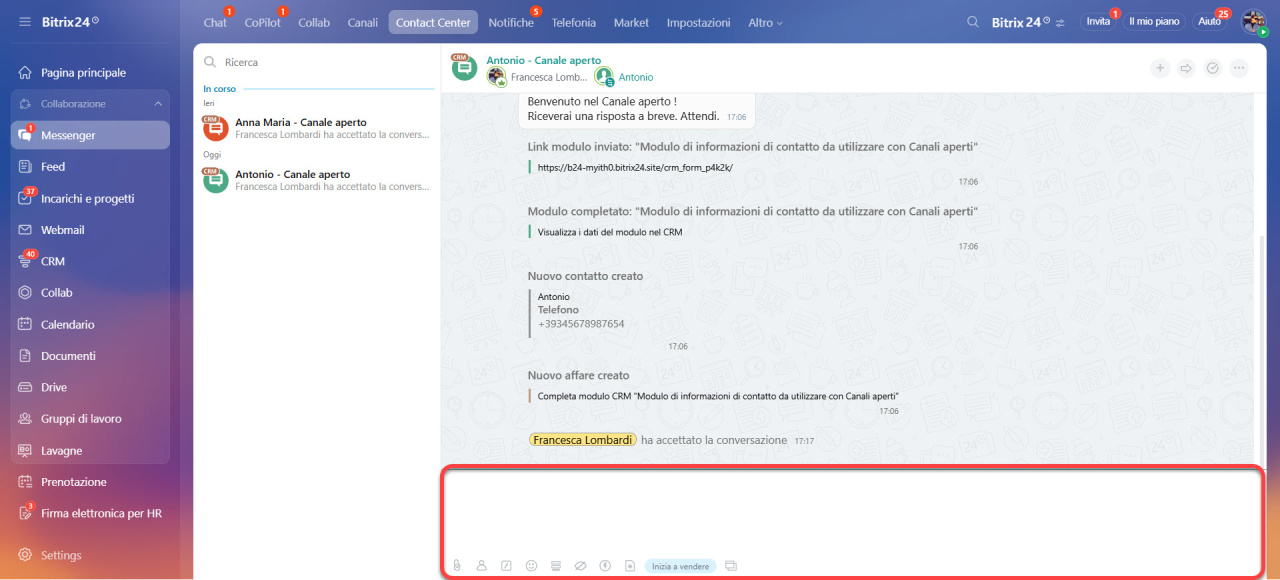Viewport: 1280px width, 580px height.
Task: Click the Francesca Lombardi highlighted name
Action: coord(582,440)
